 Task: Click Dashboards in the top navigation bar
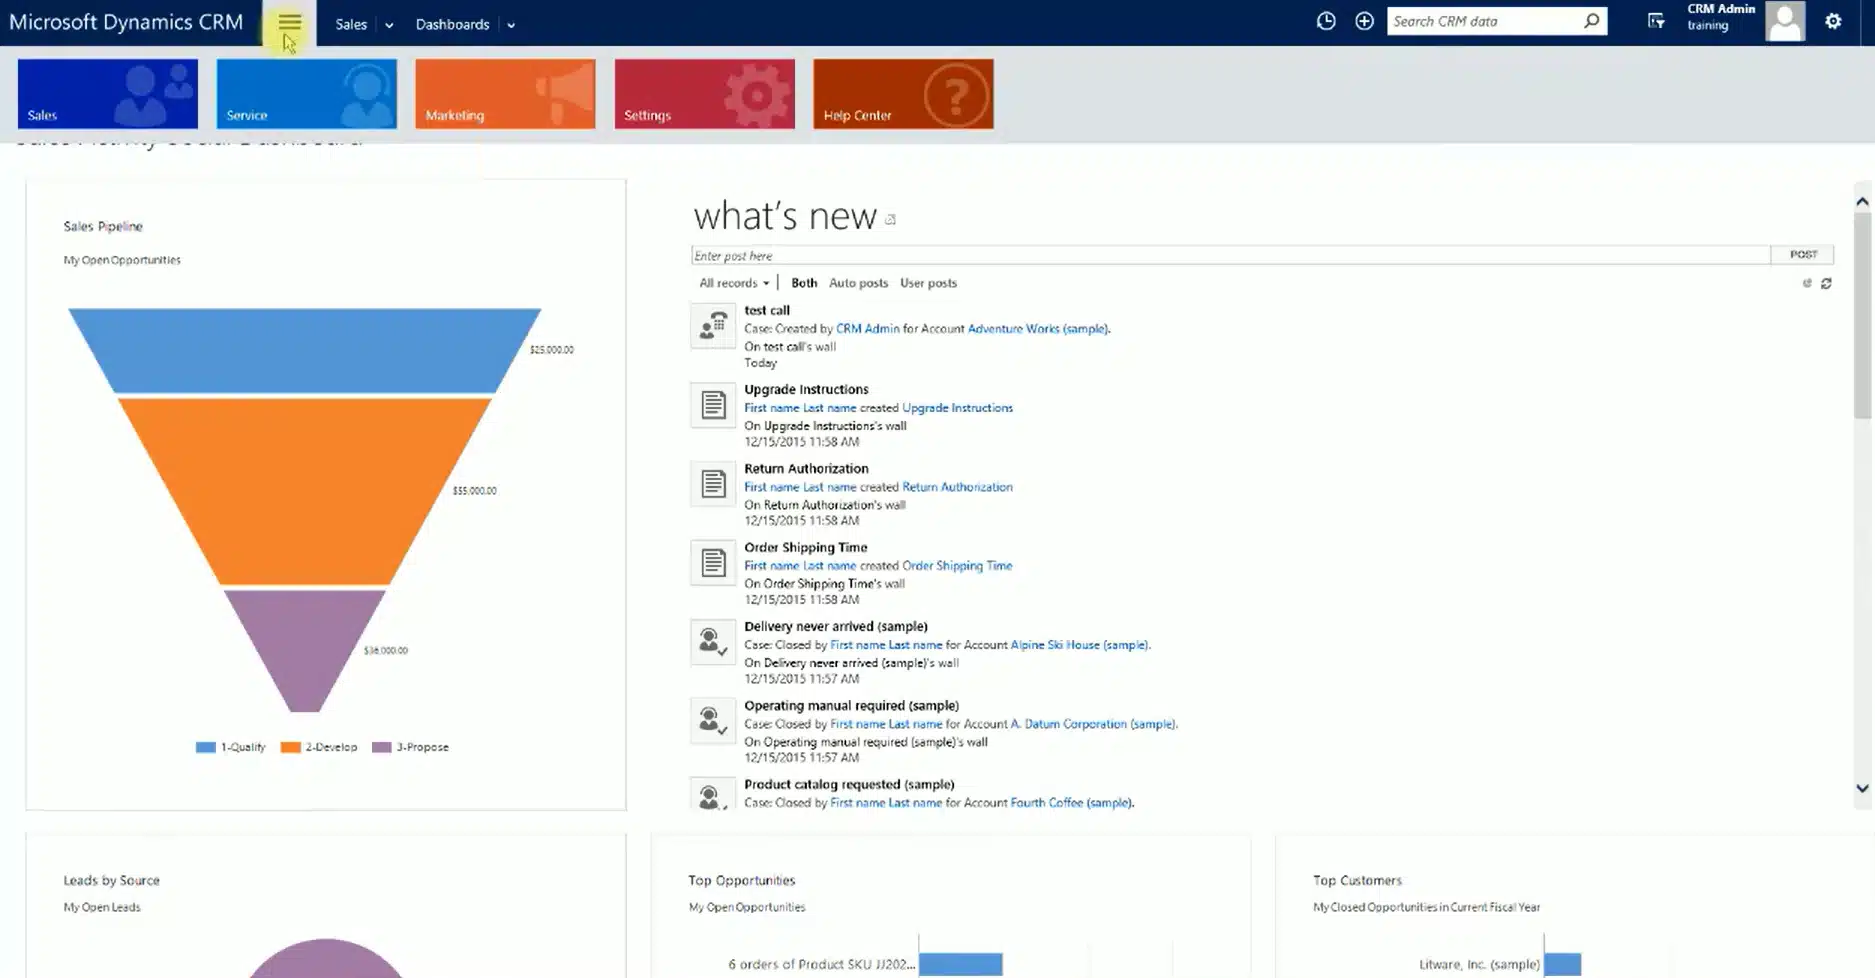tap(452, 24)
